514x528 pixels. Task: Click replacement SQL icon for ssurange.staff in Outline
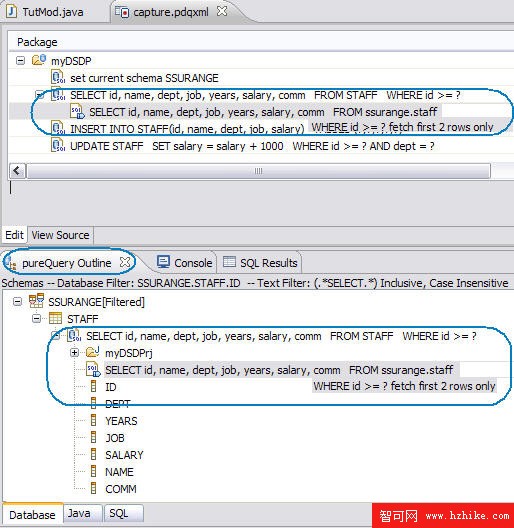[93, 370]
